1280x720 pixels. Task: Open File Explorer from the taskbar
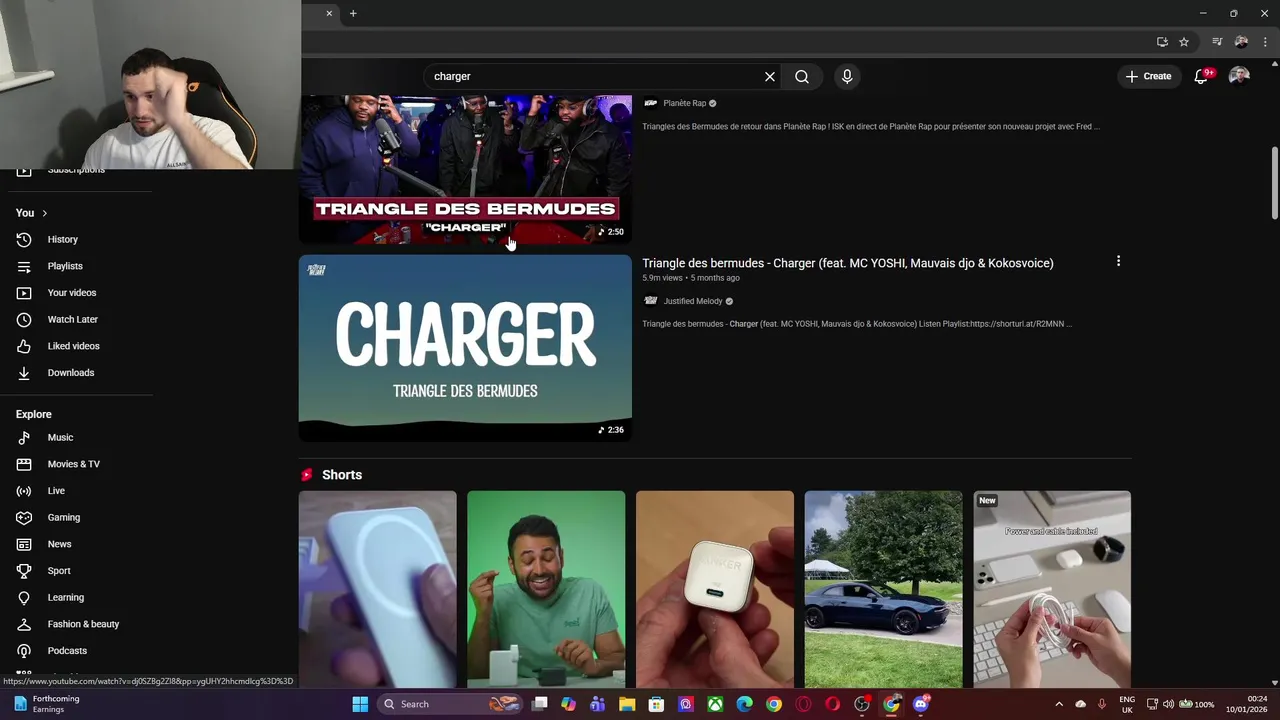click(x=627, y=704)
